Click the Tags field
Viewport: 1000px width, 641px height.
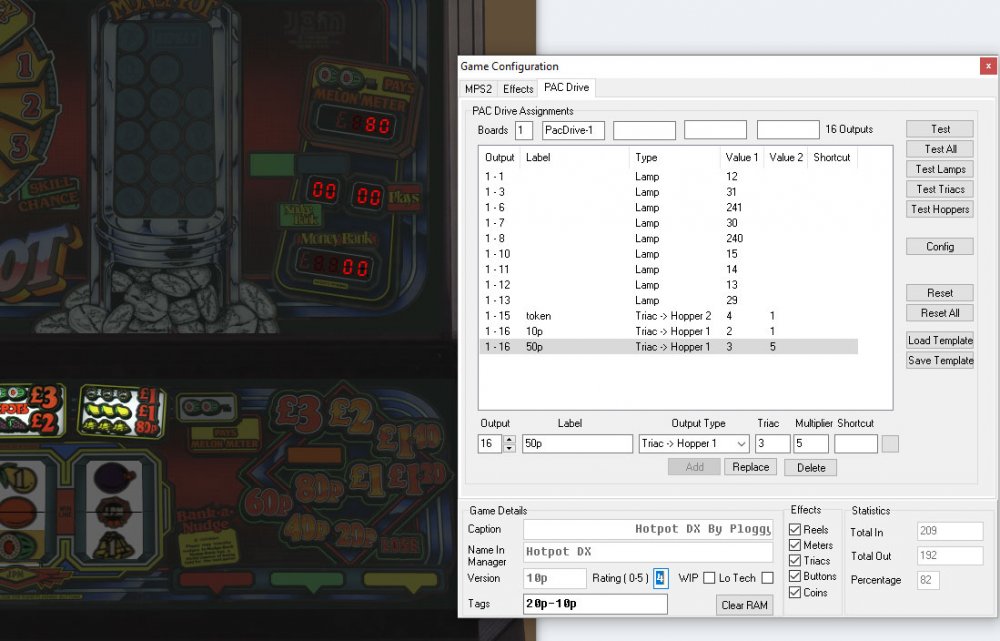[595, 603]
